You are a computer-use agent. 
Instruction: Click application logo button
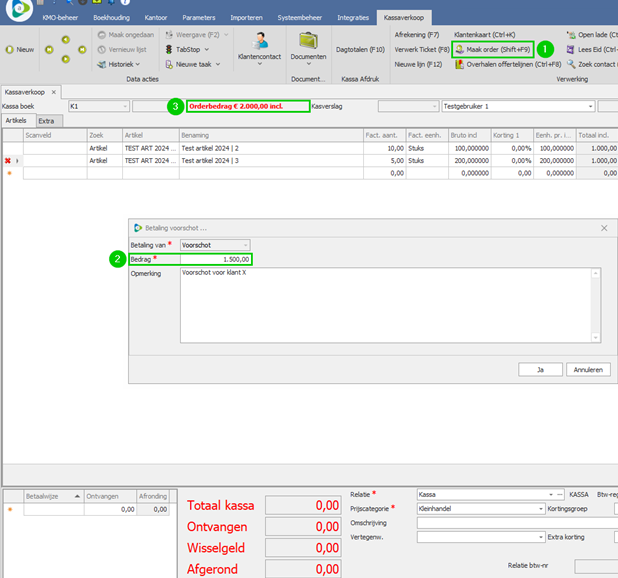(19, 9)
